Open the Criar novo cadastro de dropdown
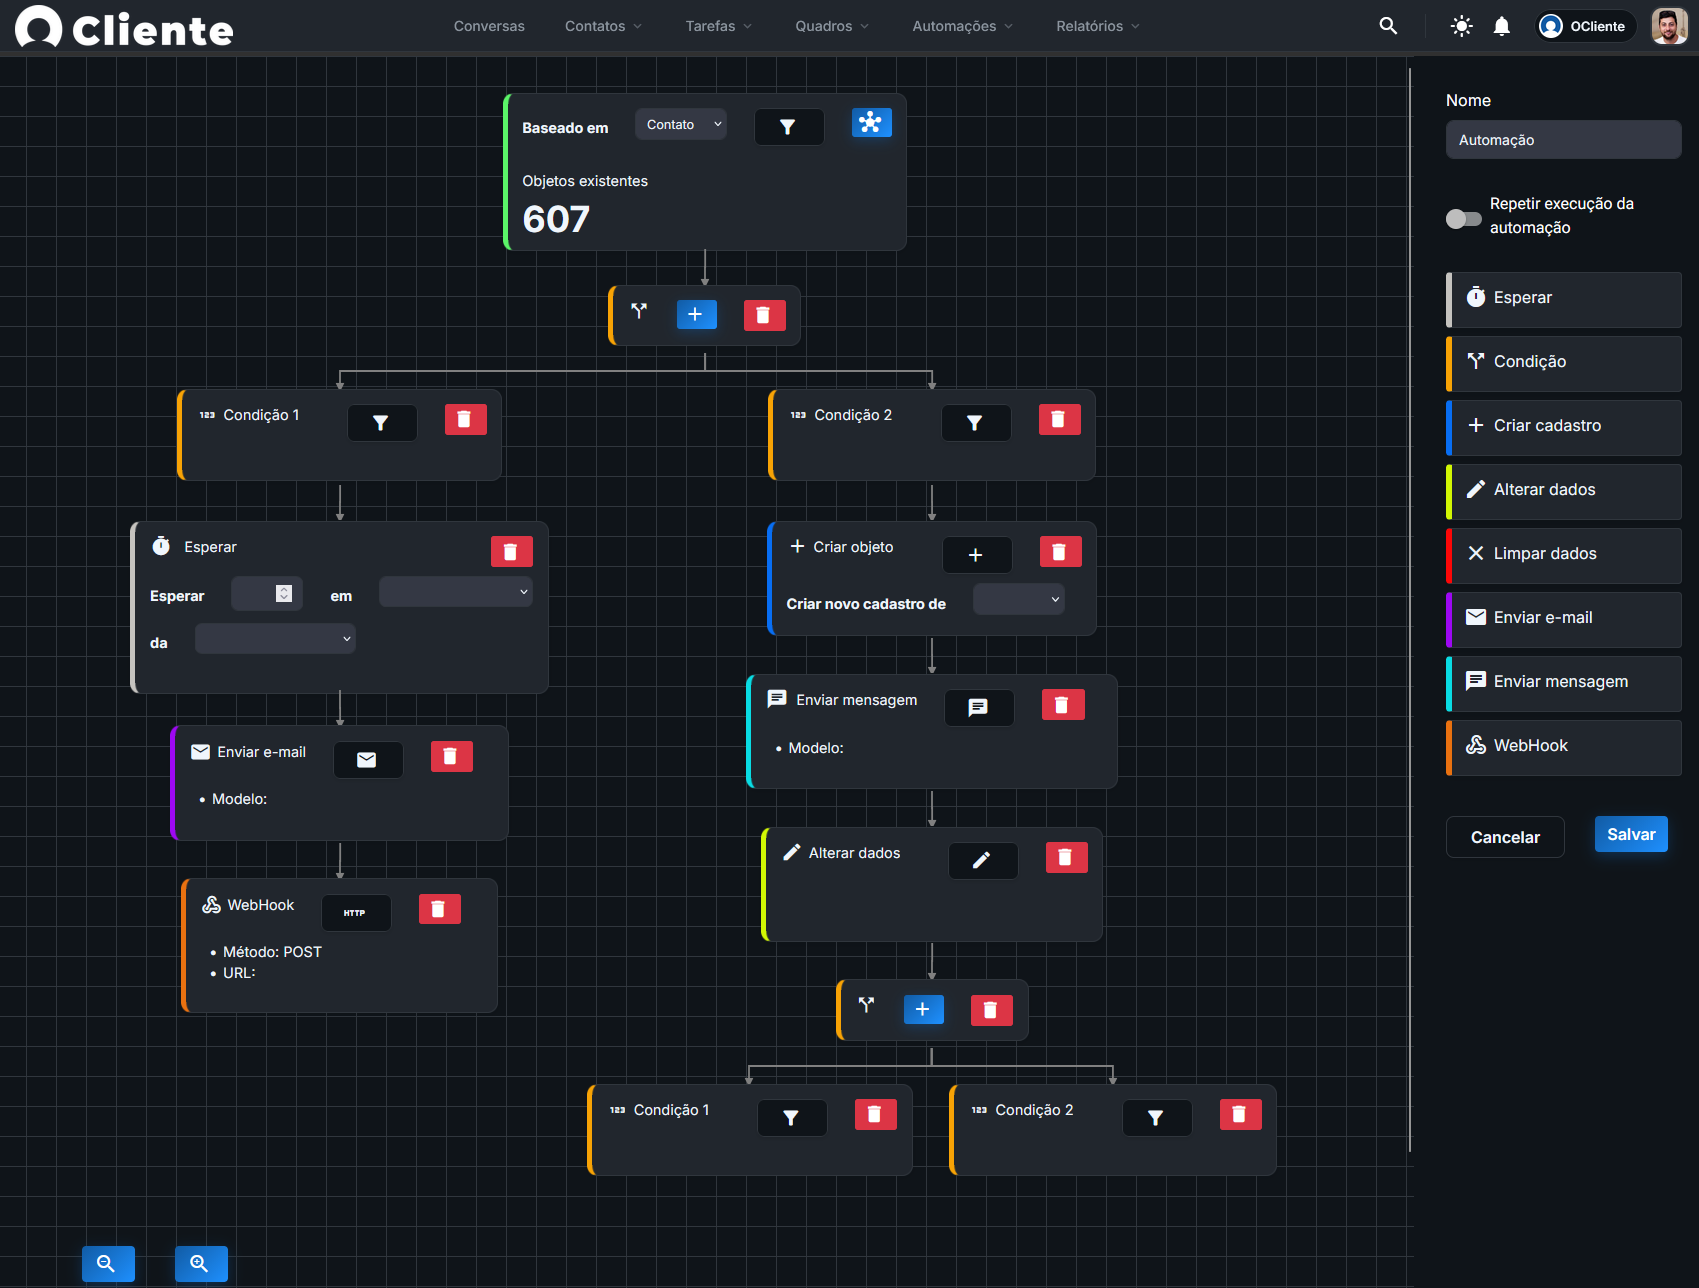This screenshot has height=1288, width=1699. point(1018,598)
